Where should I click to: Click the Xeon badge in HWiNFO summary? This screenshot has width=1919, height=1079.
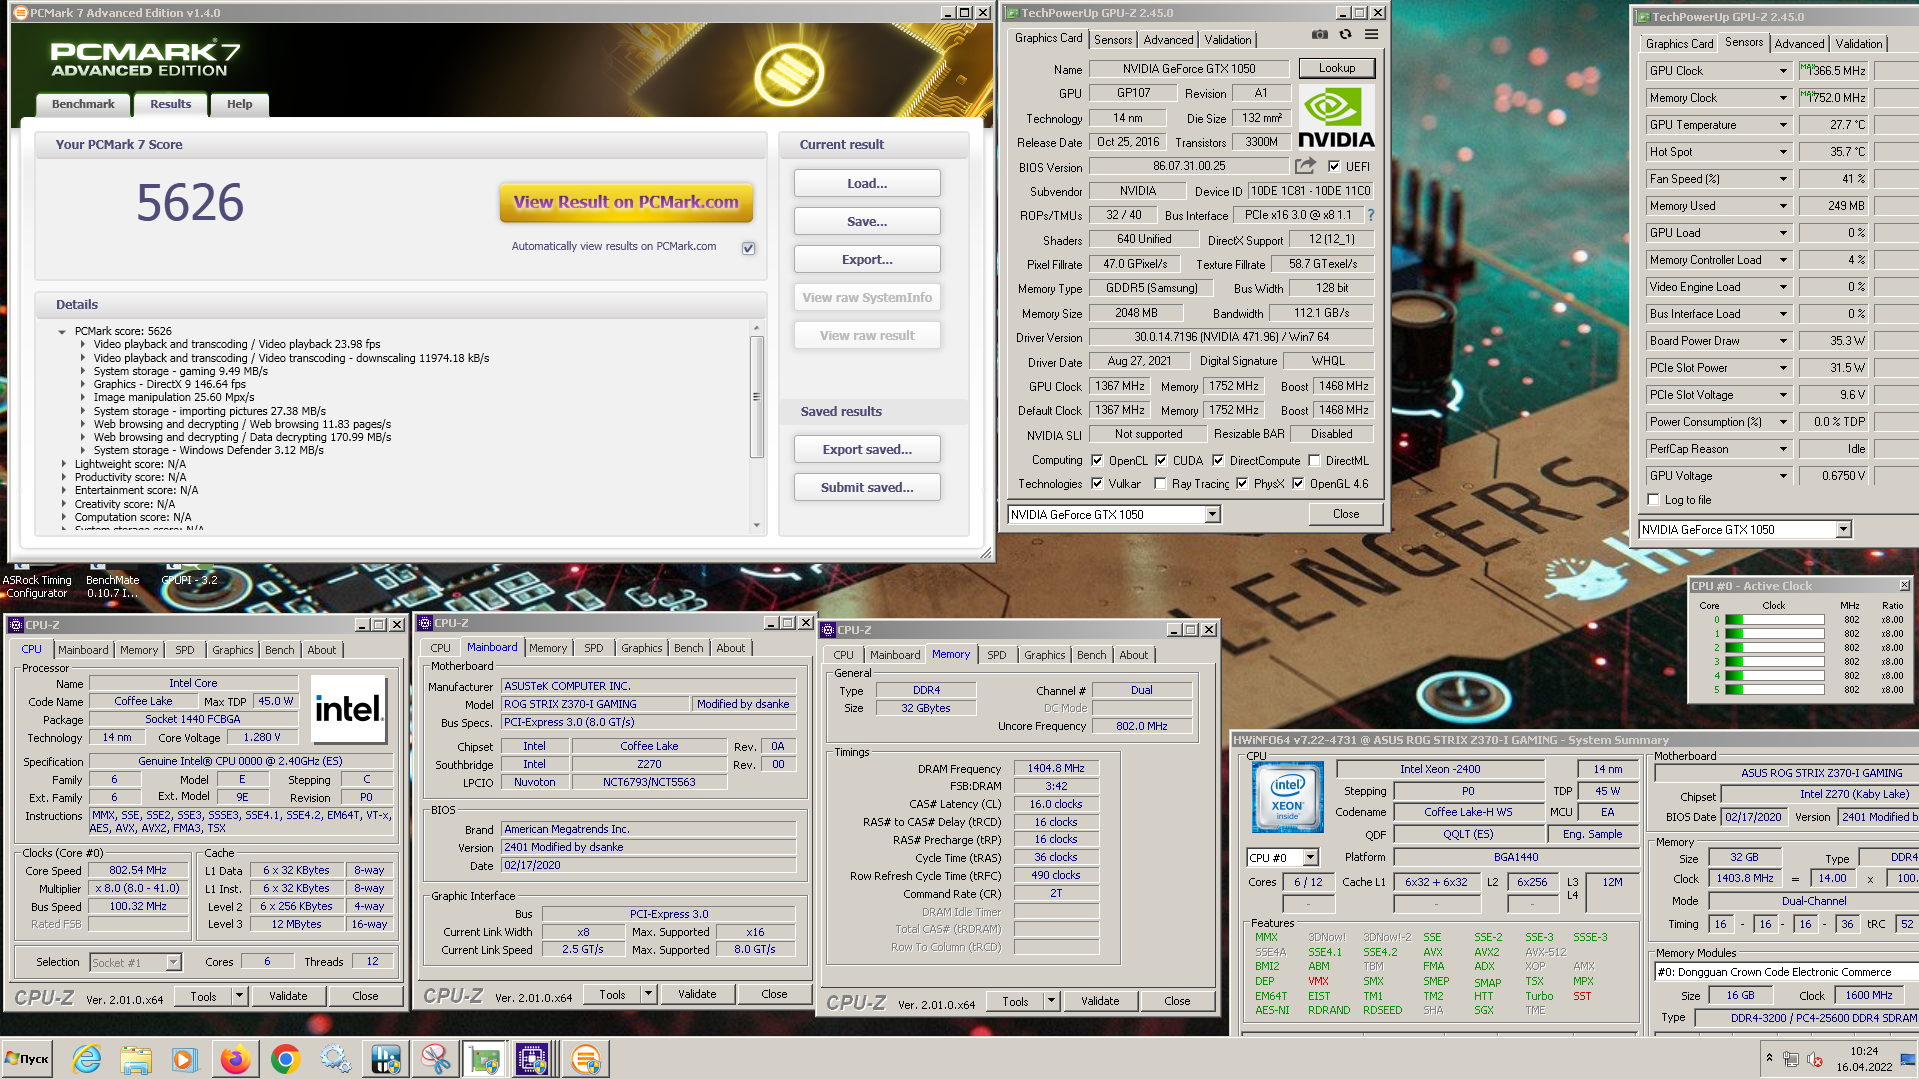coord(1288,797)
